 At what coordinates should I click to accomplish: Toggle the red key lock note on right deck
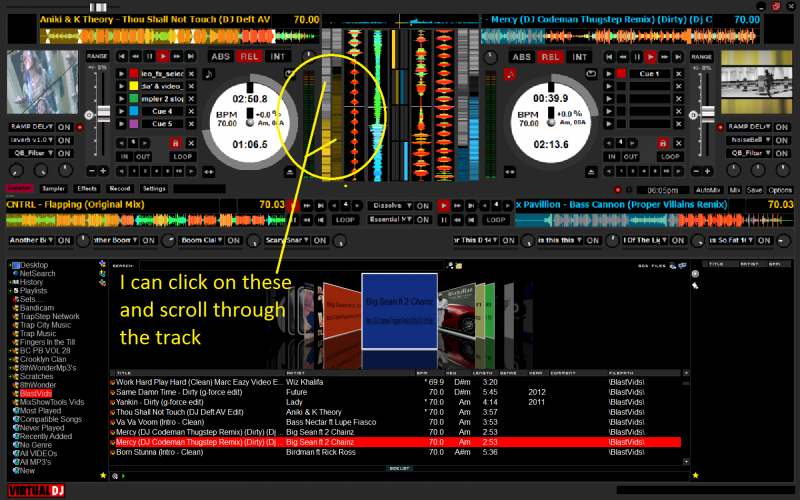pyautogui.click(x=510, y=74)
